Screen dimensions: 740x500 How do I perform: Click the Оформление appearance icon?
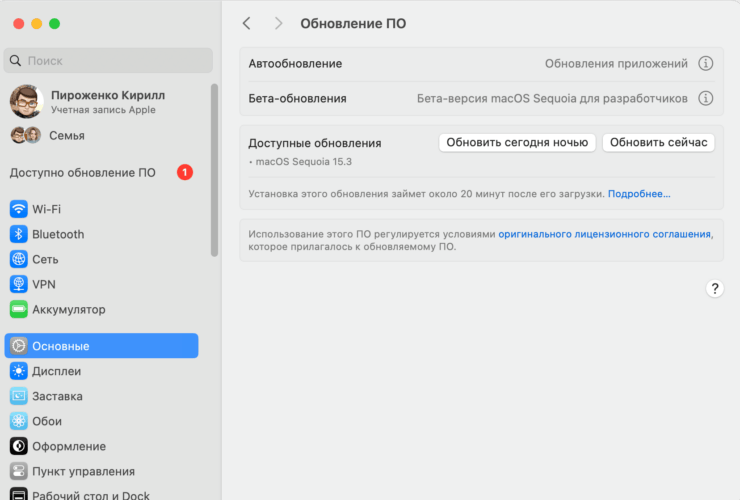(x=18, y=446)
